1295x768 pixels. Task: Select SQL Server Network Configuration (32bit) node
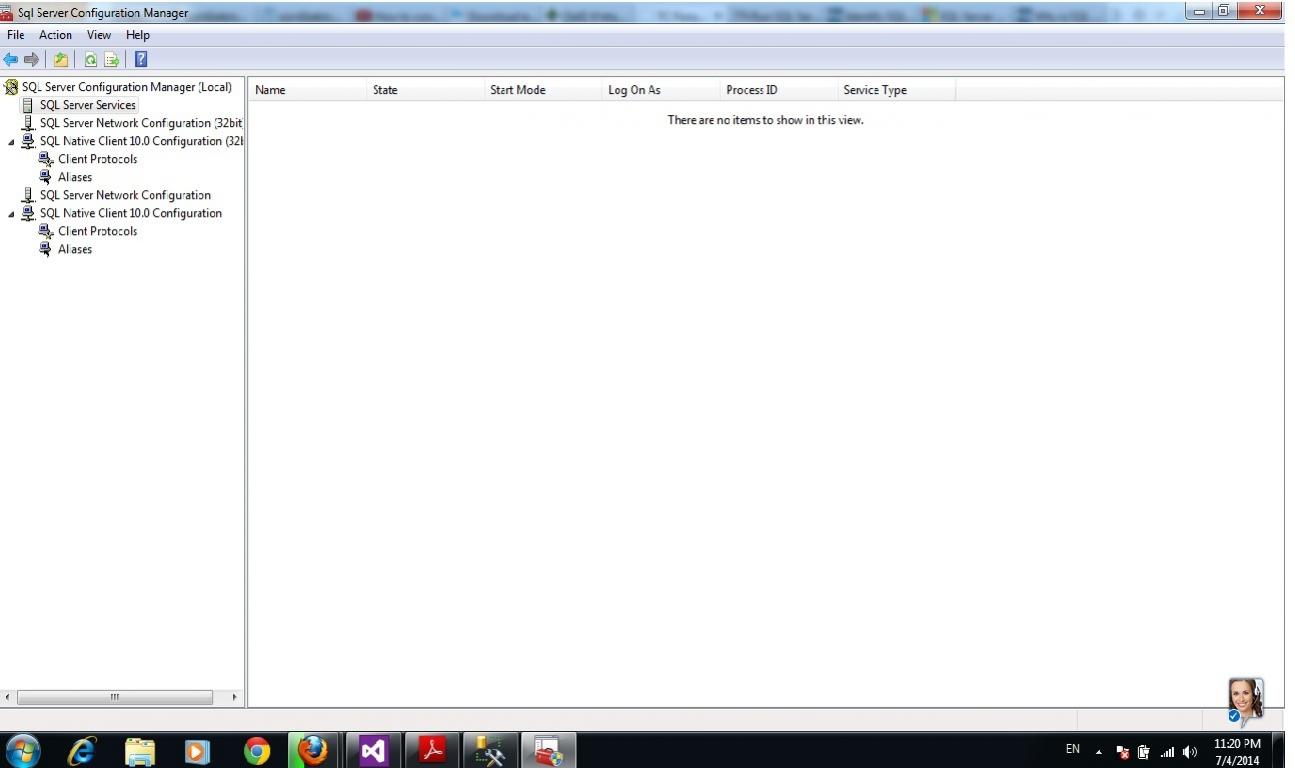pos(141,123)
